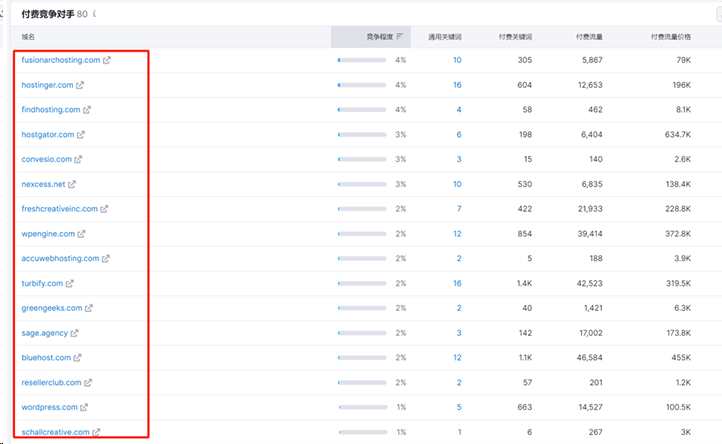Open external link icon next to hostinger.com
Screen dimensions: 722x444
[x=80, y=85]
